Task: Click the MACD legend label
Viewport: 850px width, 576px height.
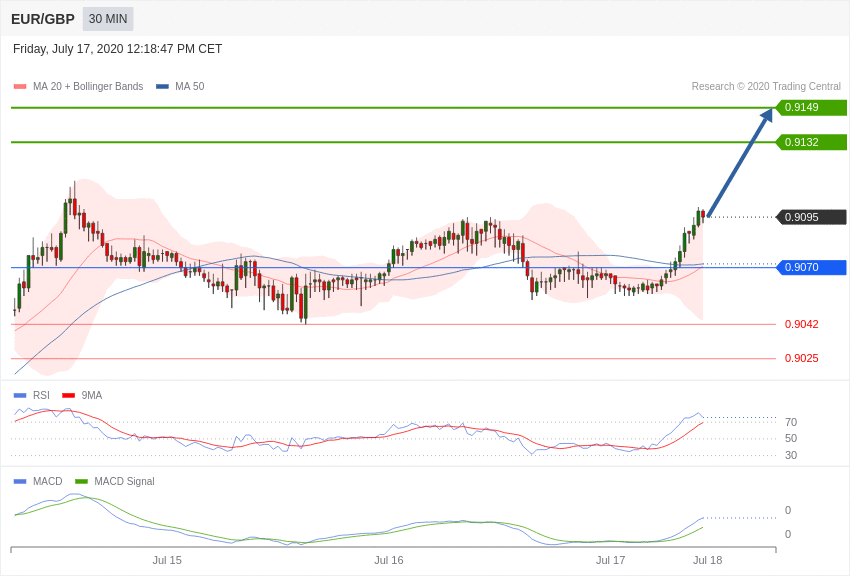Action: [48, 481]
